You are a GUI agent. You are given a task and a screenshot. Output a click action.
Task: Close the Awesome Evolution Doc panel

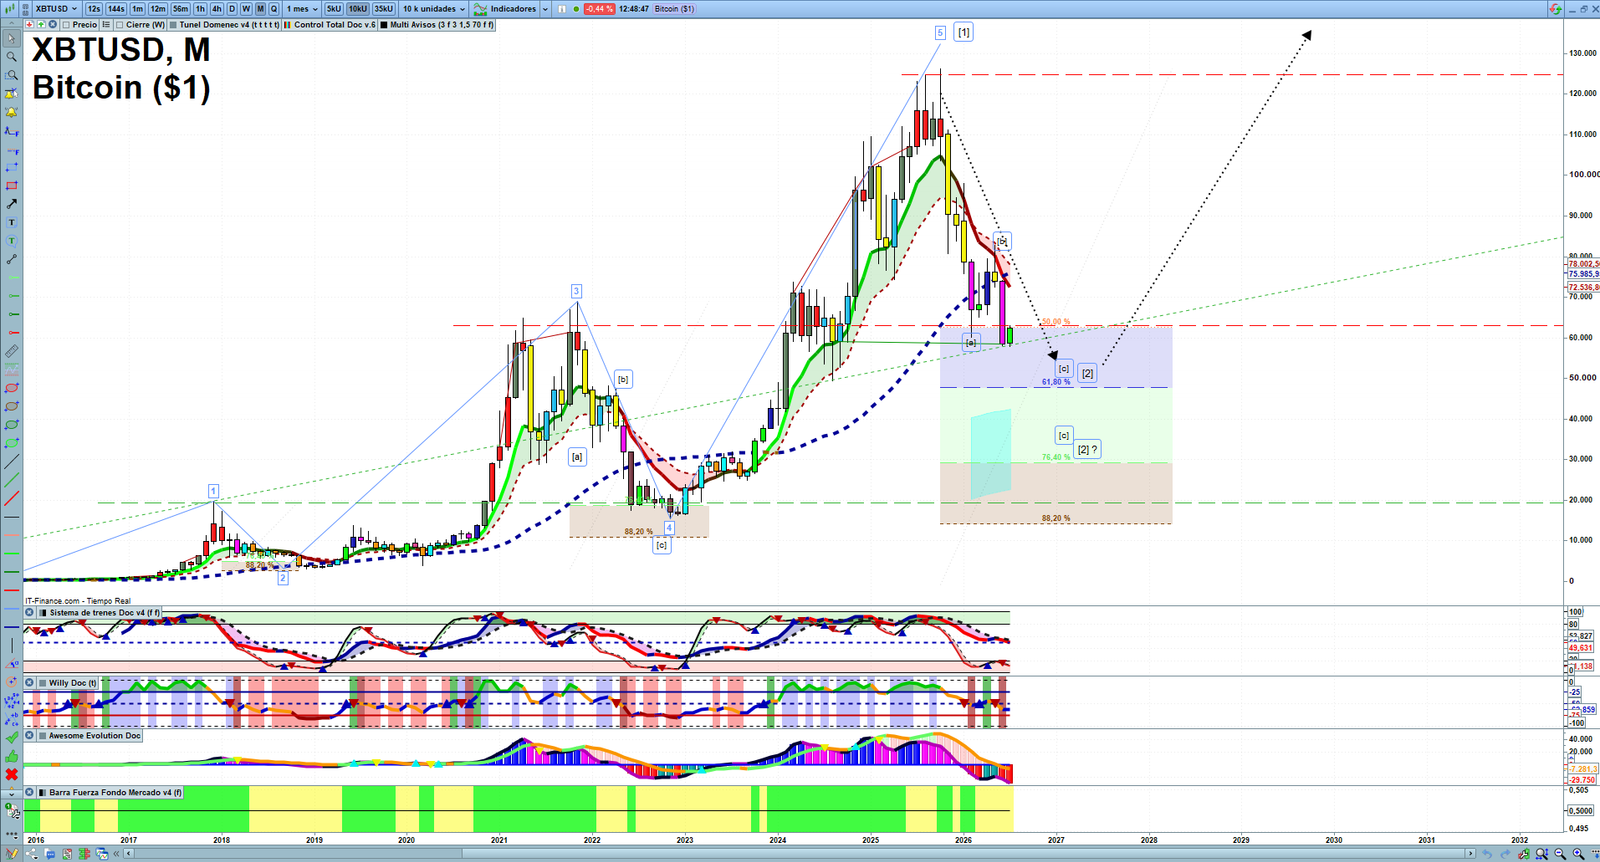[30, 736]
